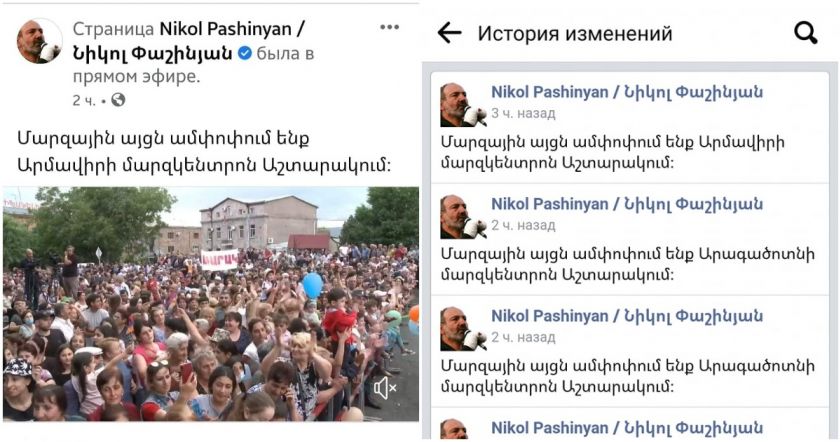Click avatar of third edit history entry
Screen dimensions: 840x442
tap(462, 328)
